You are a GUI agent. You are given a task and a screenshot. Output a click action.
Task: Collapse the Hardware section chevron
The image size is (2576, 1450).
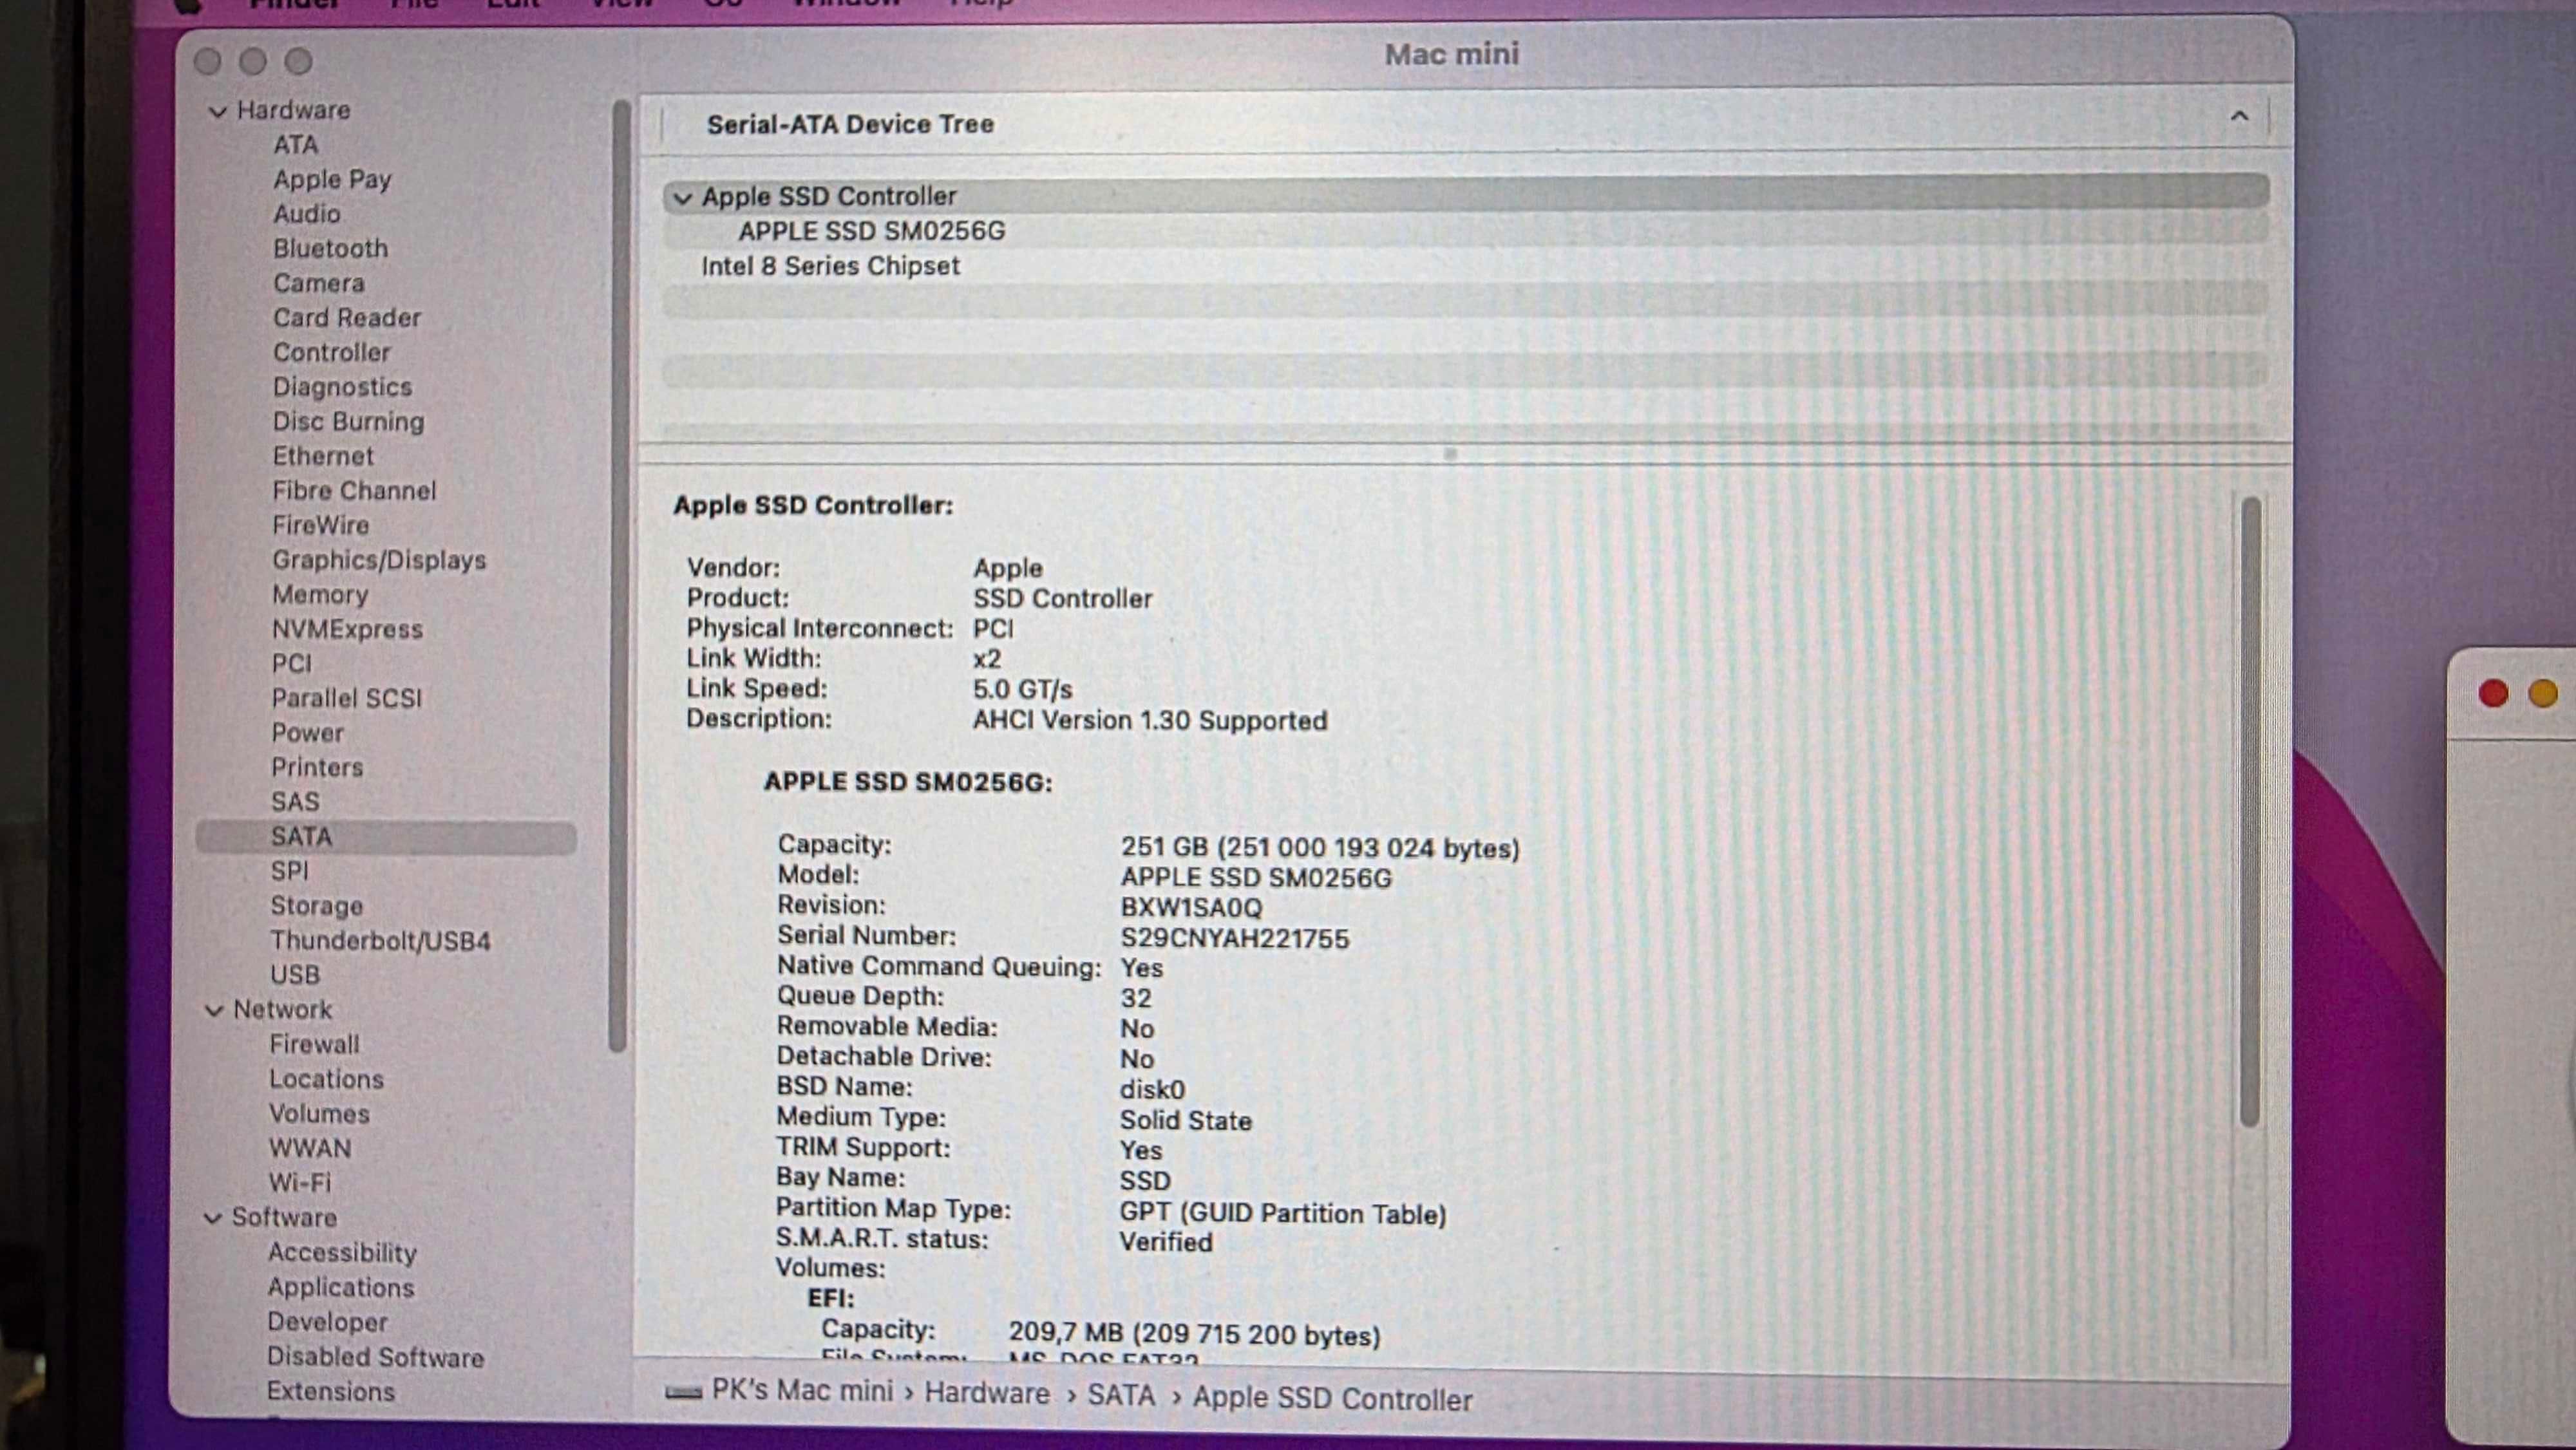click(217, 111)
